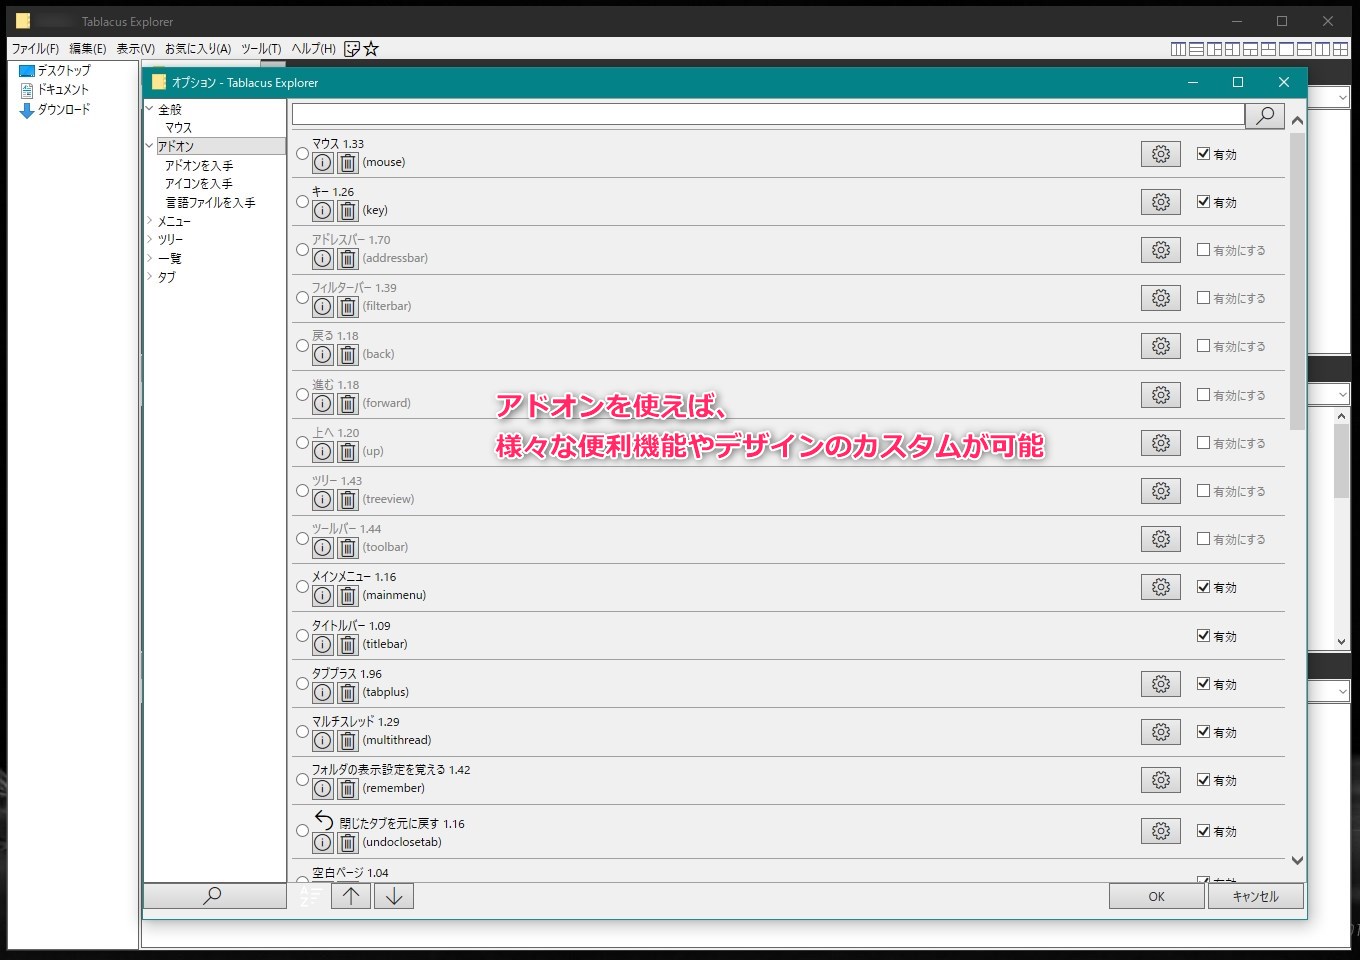1360x960 pixels.
Task: Delete the mouse addon via trash icon
Action: [347, 162]
